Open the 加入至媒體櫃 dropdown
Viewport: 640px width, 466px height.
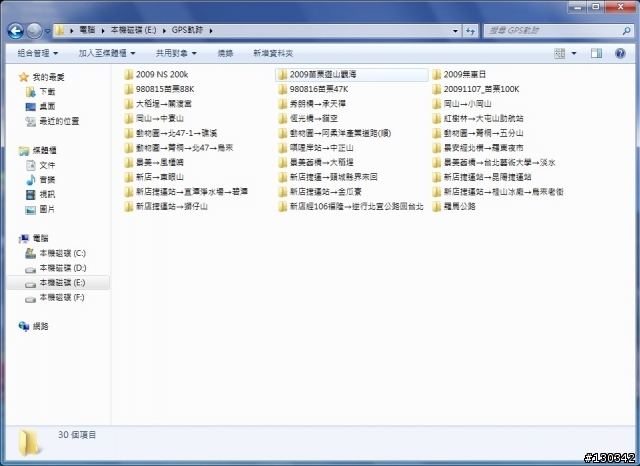point(107,53)
